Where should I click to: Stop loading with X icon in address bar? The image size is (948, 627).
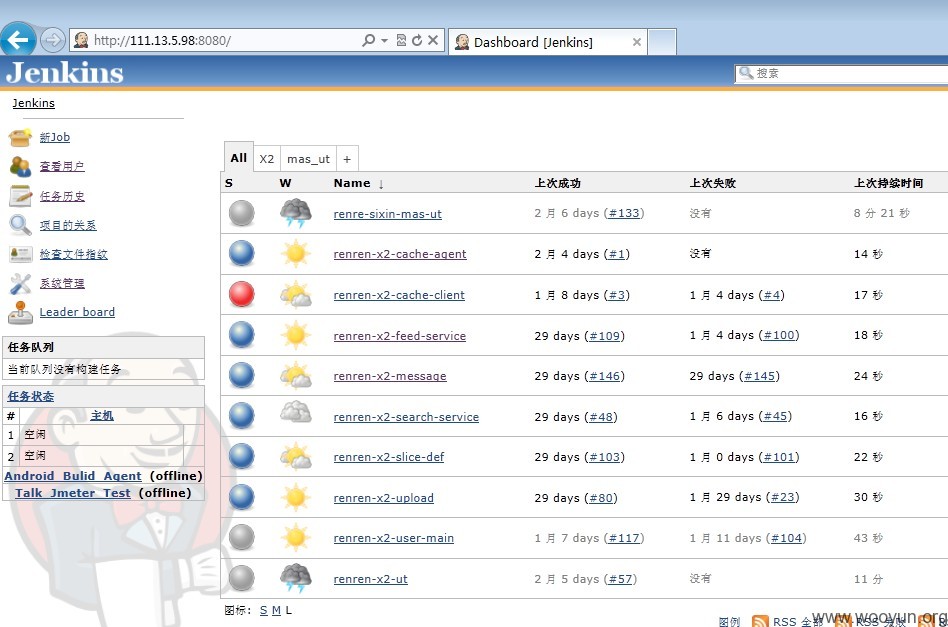(433, 40)
